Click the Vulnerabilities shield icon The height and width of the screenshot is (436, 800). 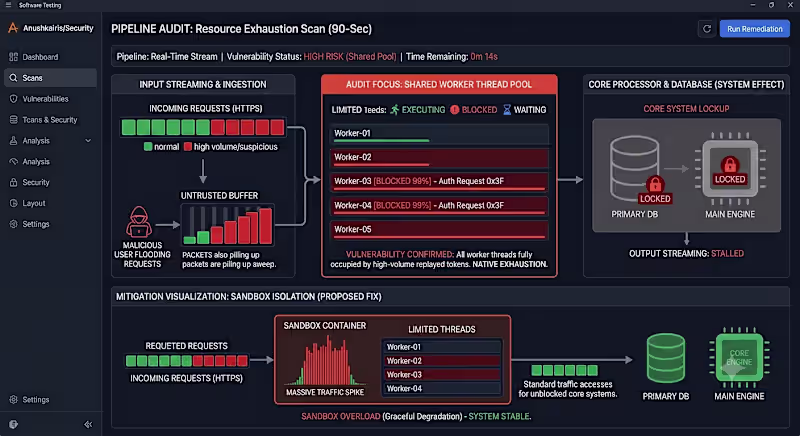13,99
